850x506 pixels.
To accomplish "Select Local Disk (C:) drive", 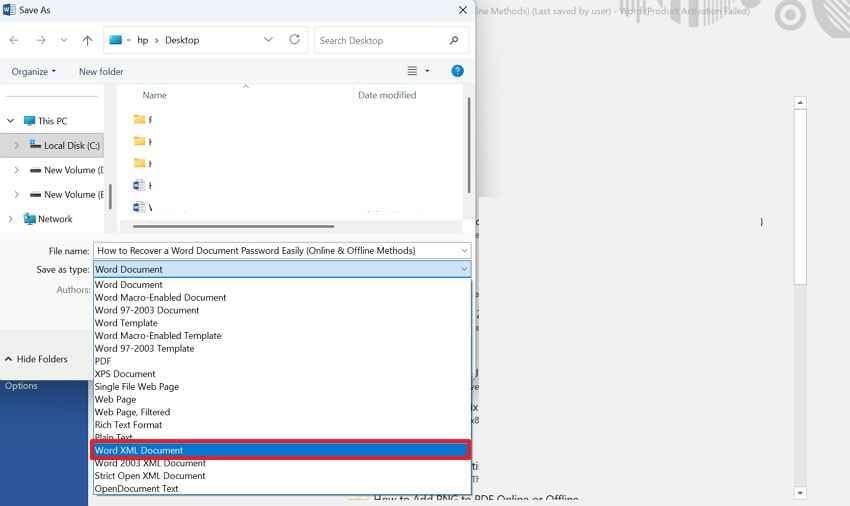I will [x=72, y=145].
